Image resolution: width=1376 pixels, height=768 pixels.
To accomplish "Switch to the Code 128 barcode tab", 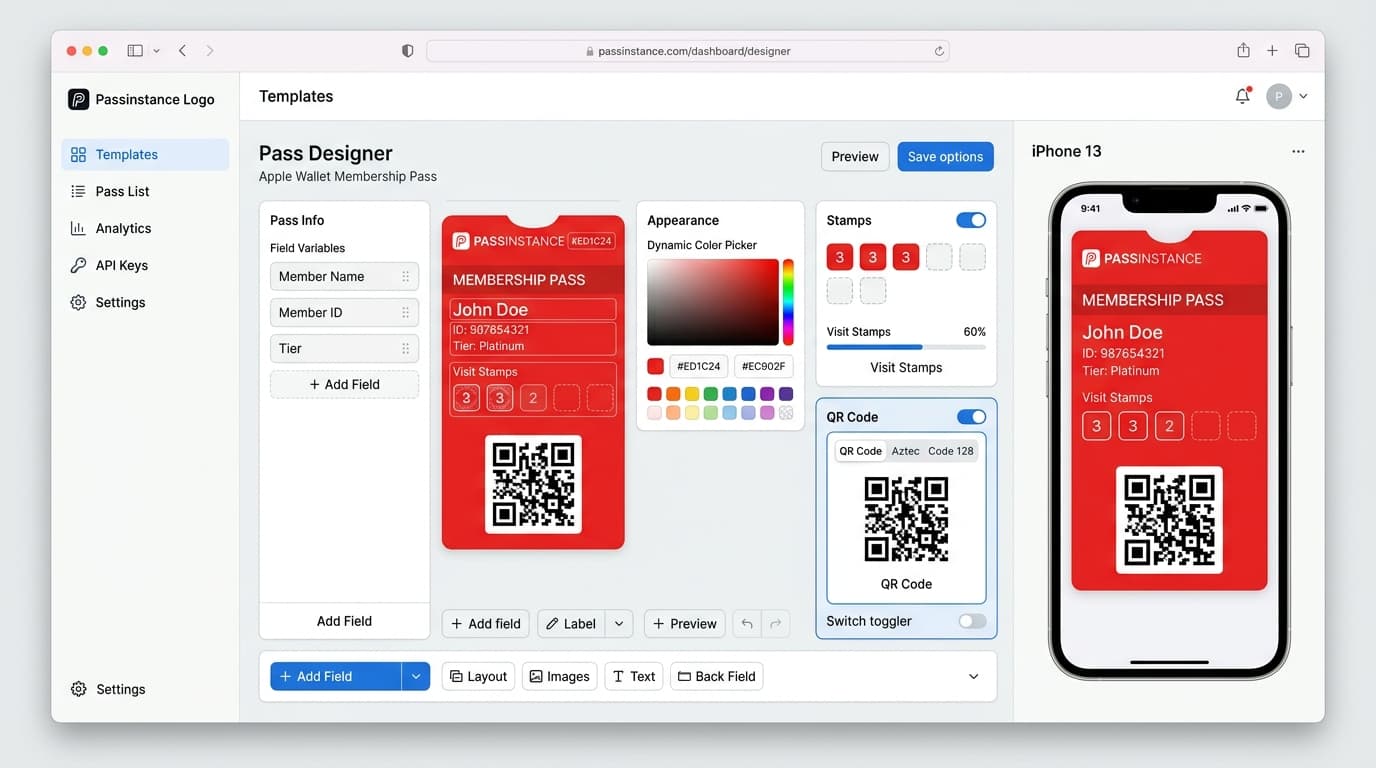I will point(951,451).
